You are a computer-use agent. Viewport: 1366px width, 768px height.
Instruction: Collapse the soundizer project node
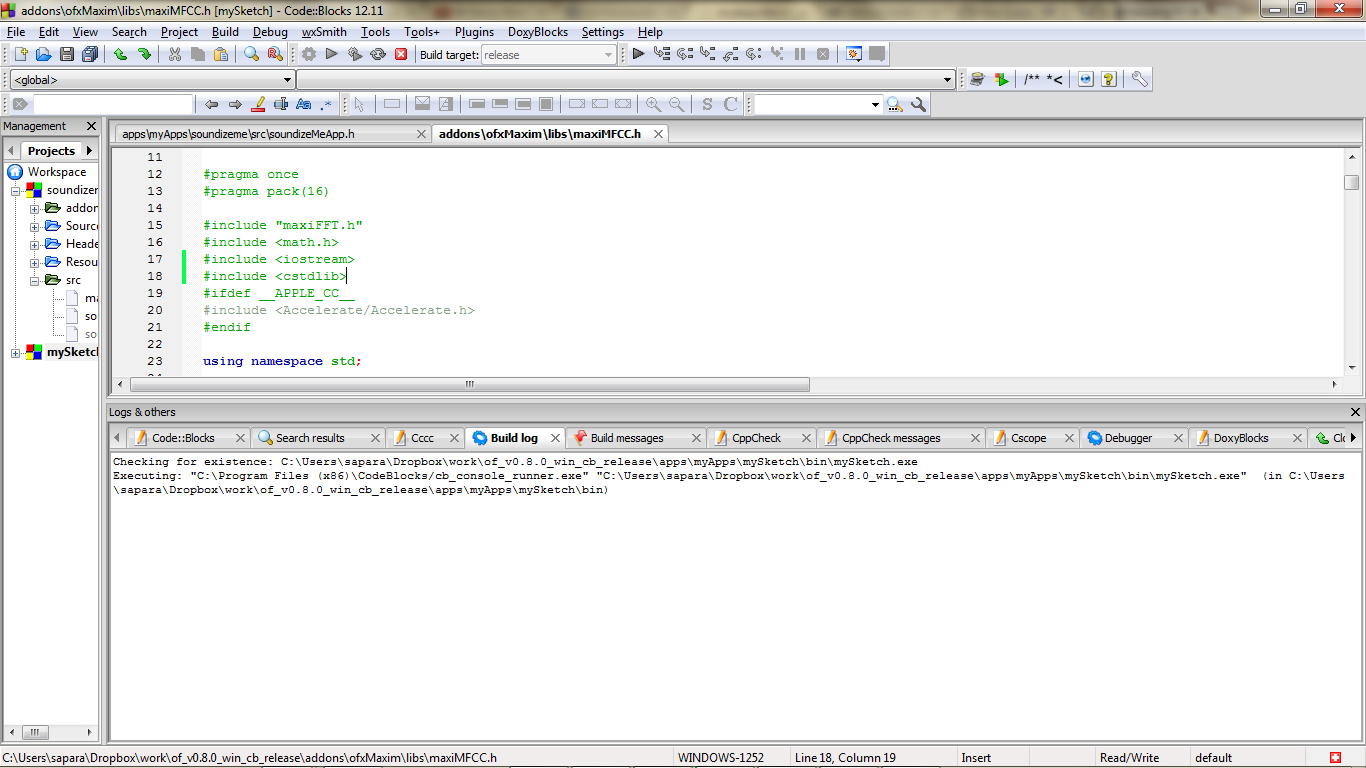point(16,190)
